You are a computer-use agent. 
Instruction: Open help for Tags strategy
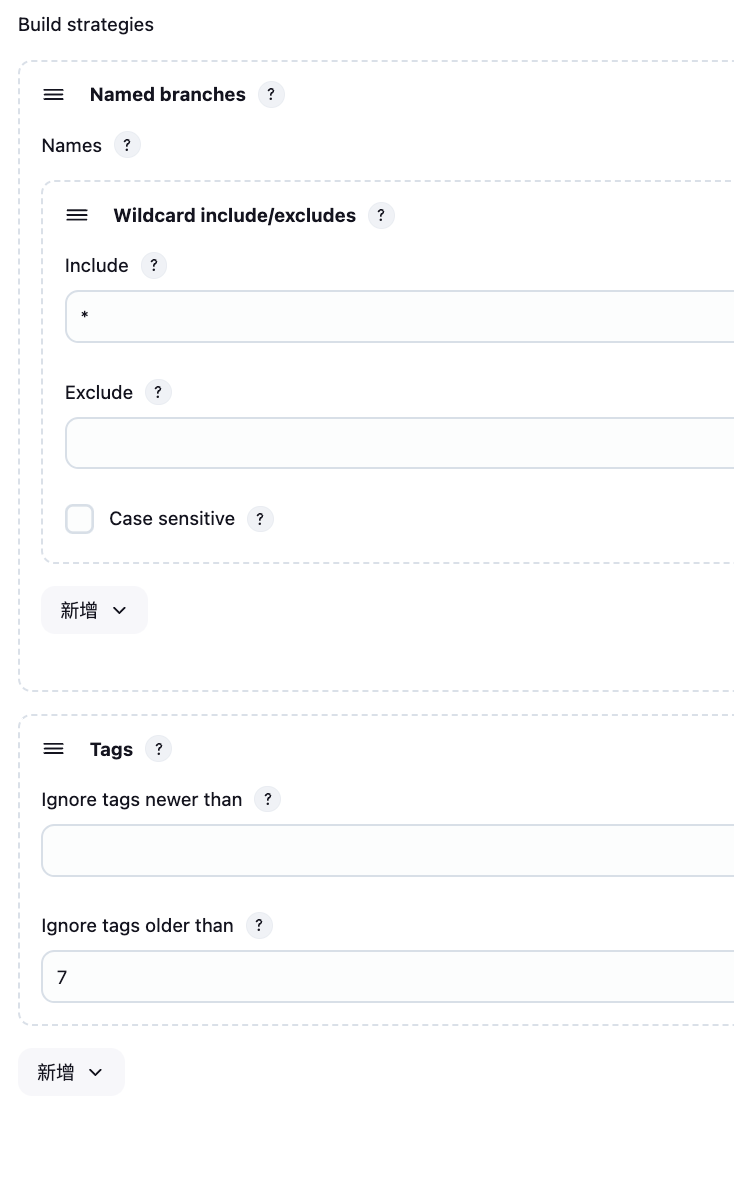click(x=159, y=749)
